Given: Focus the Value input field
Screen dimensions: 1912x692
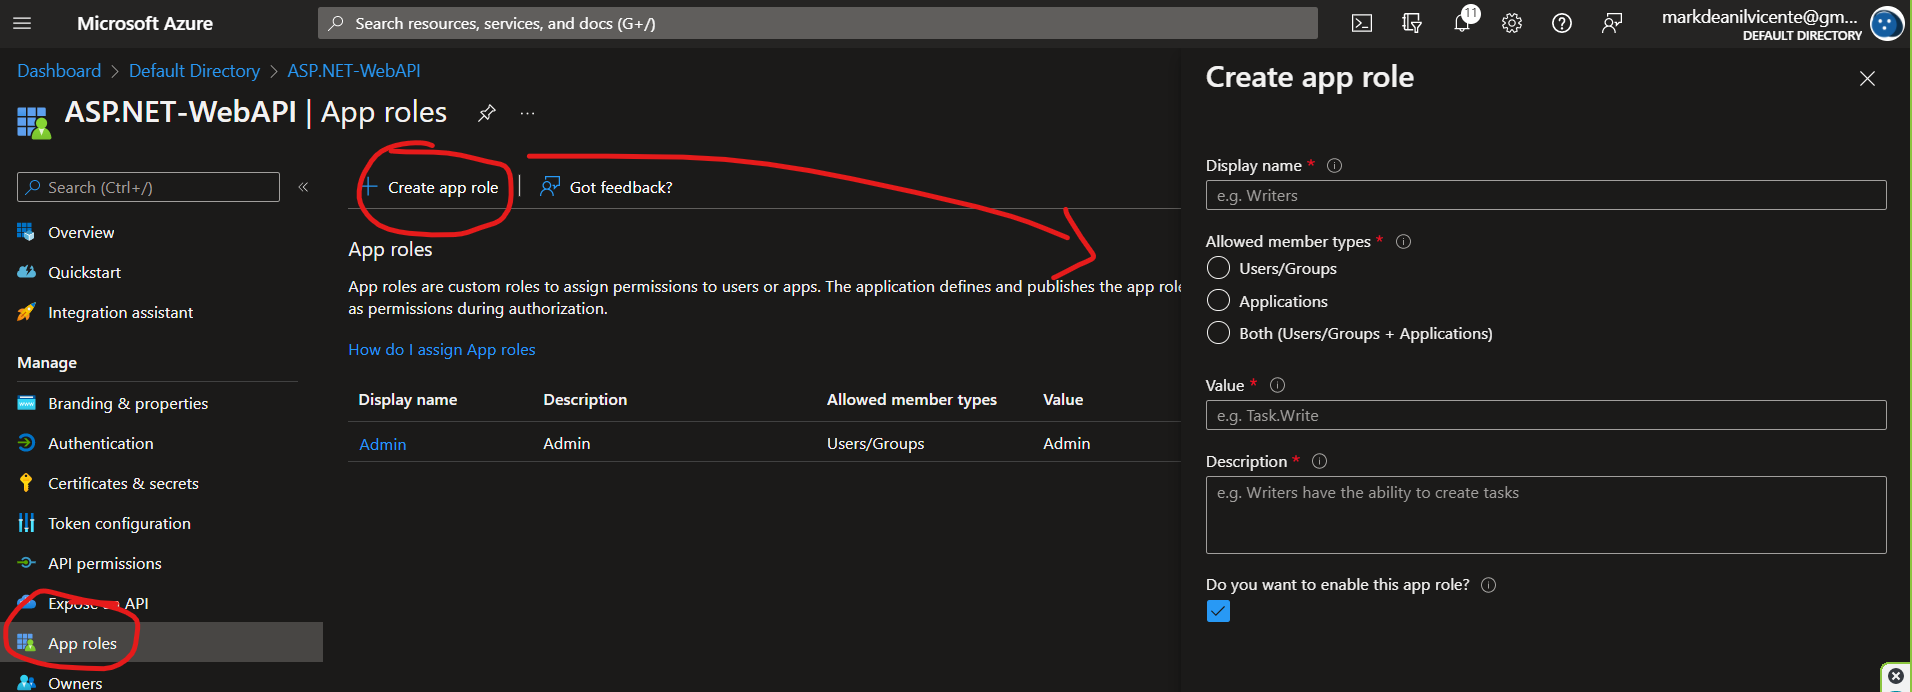Looking at the screenshot, I should click(x=1546, y=415).
